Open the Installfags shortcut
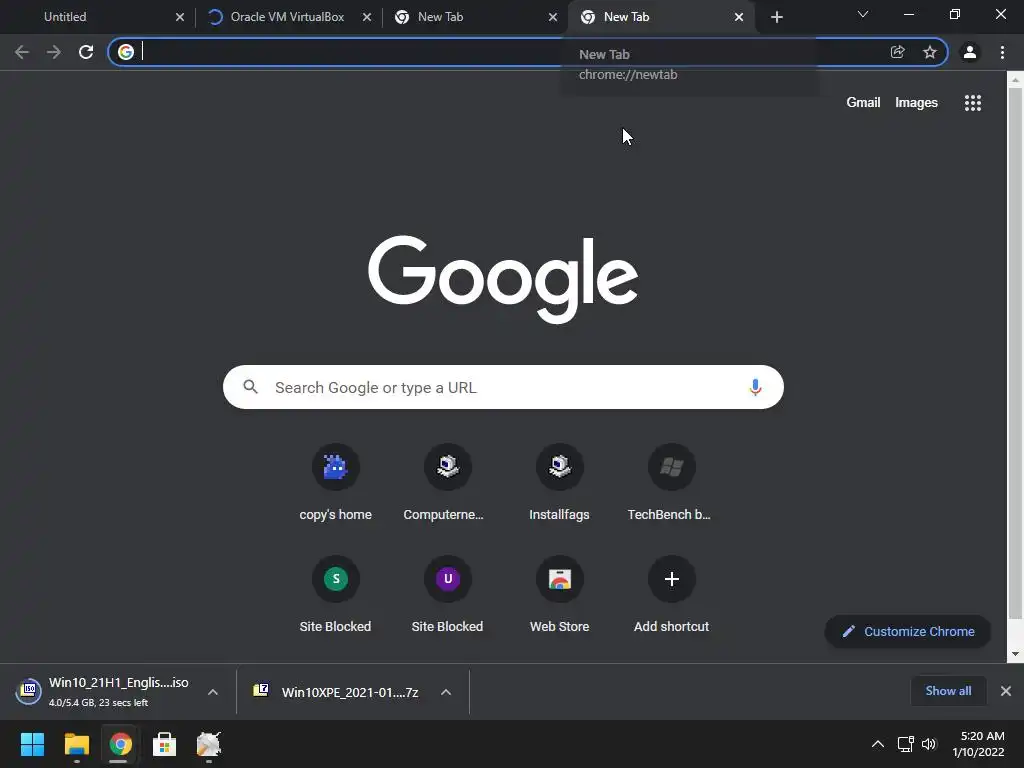Screen dimensions: 1024x768 coord(560,483)
